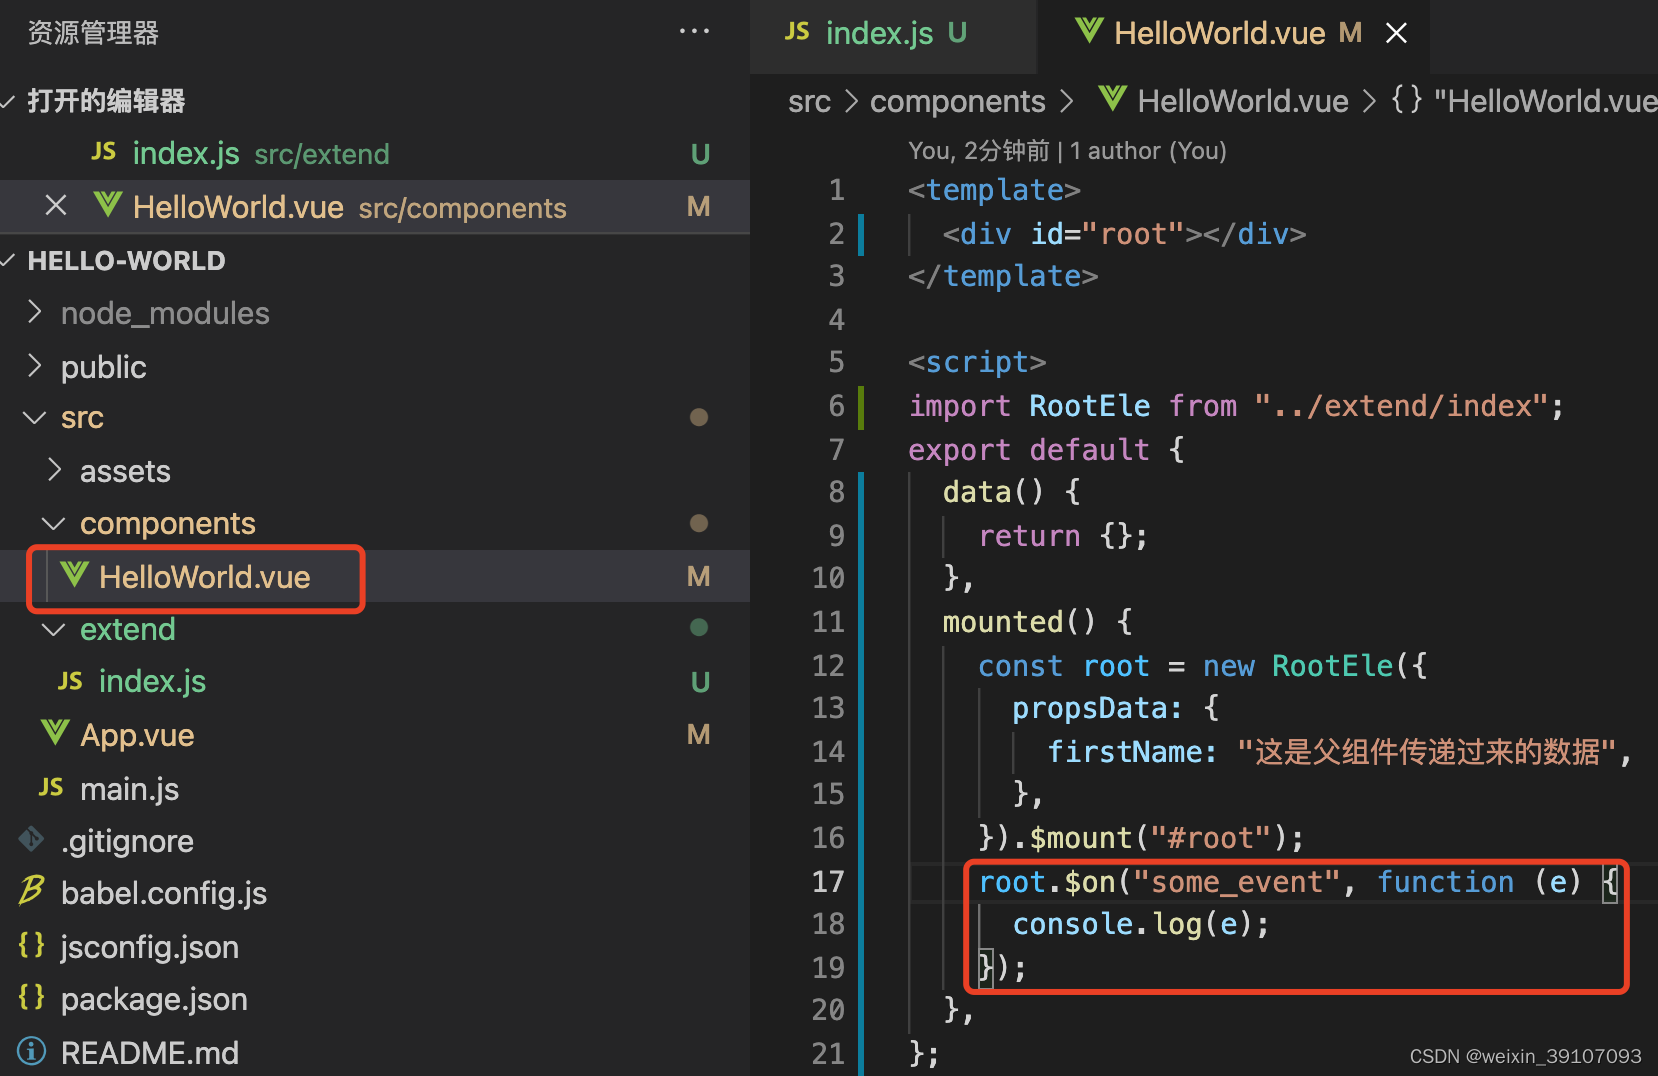Image resolution: width=1658 pixels, height=1076 pixels.
Task: Close HelloWorld.vue from open editors
Action: (55, 206)
